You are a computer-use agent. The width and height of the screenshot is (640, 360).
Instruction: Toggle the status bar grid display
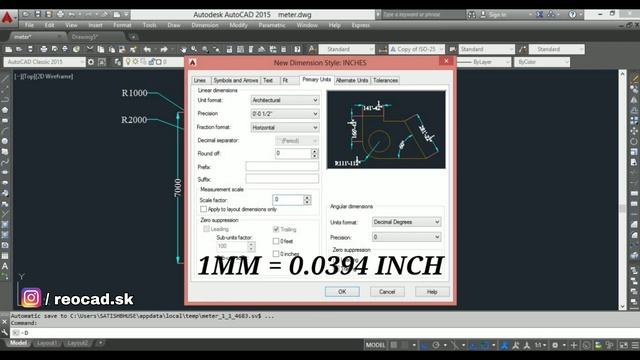click(394, 345)
